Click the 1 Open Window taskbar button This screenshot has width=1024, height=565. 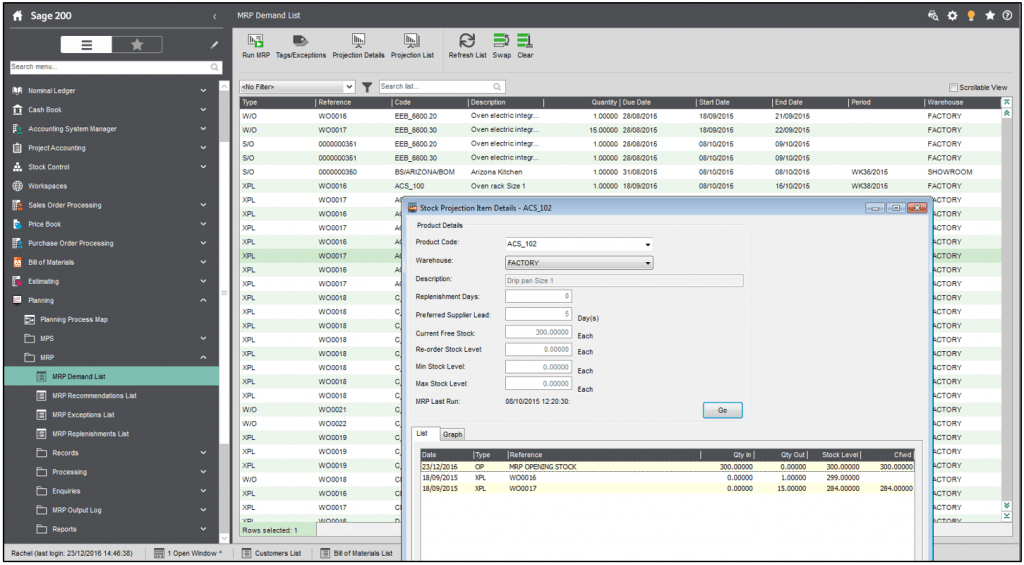(x=188, y=553)
